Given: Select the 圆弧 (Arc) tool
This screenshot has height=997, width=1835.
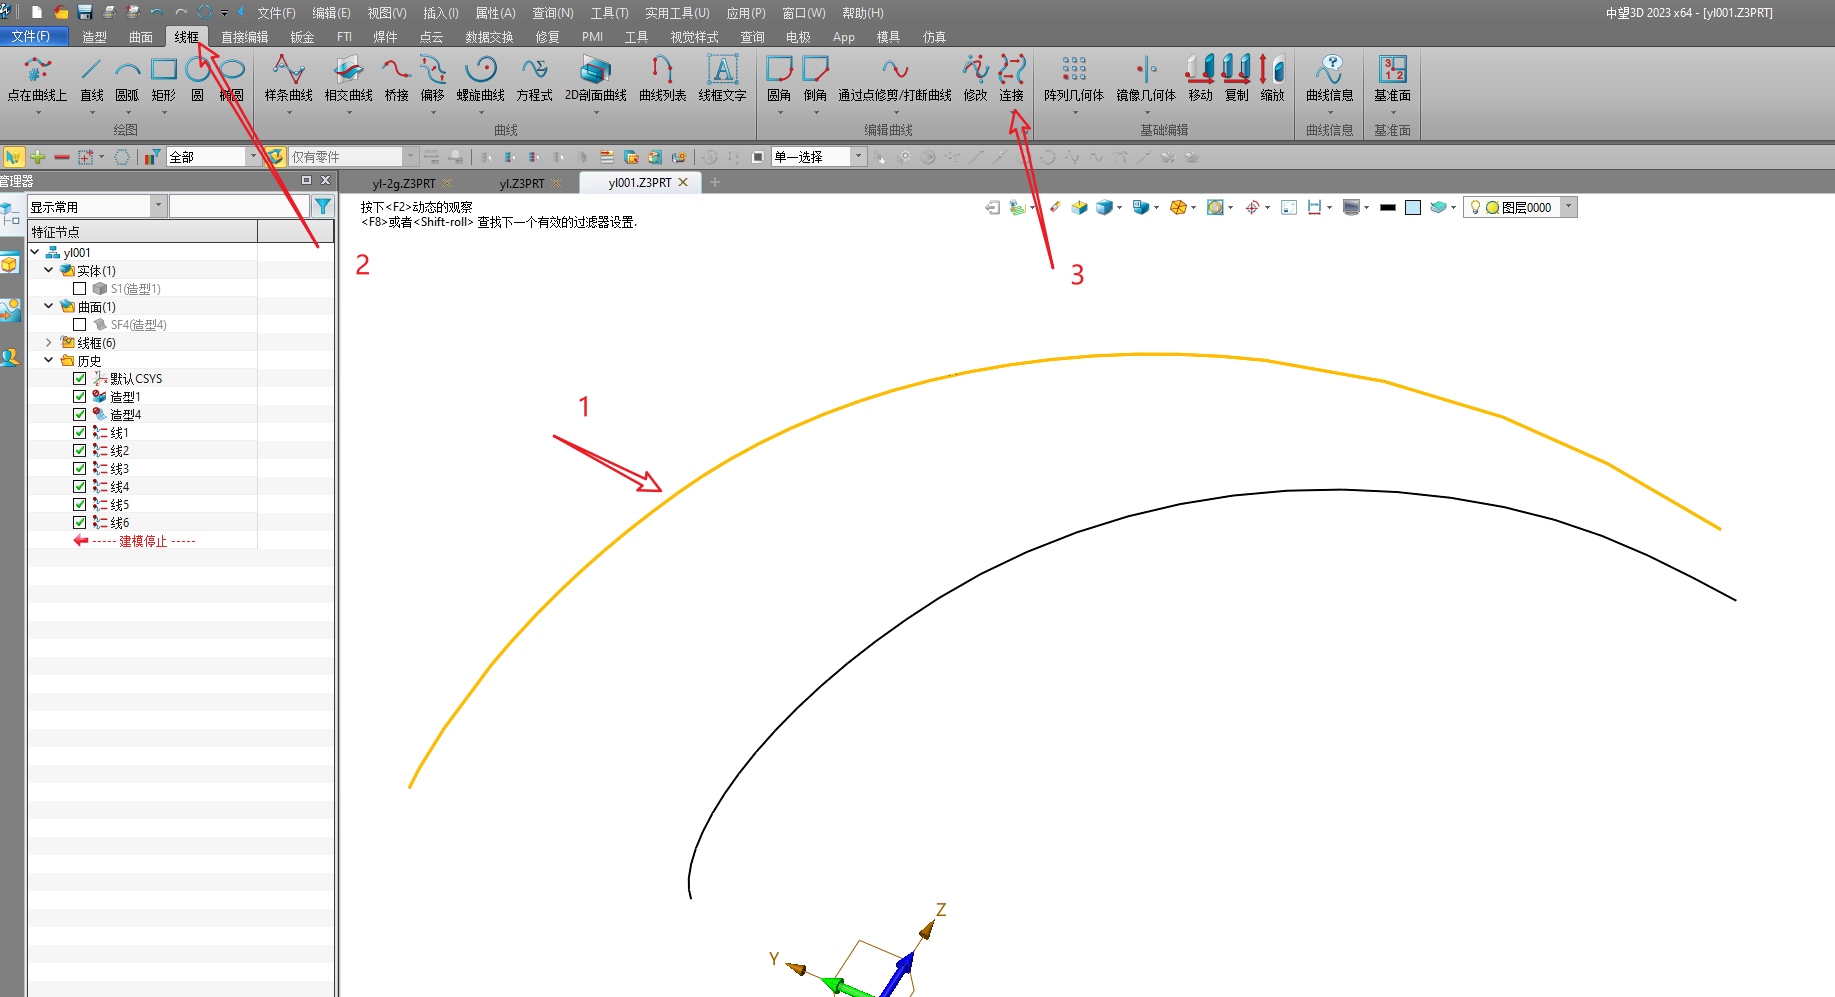Looking at the screenshot, I should [127, 79].
